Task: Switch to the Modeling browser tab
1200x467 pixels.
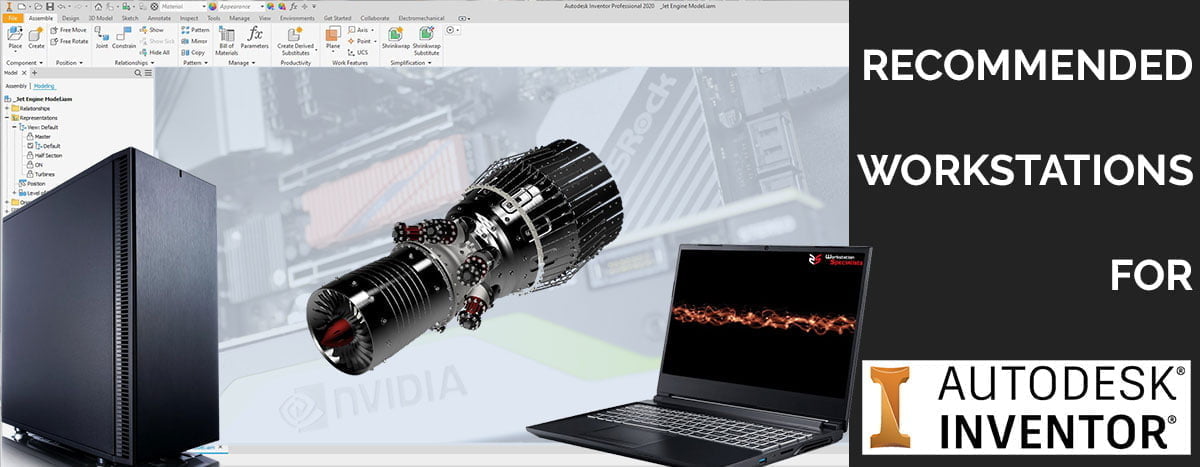Action: [x=44, y=86]
